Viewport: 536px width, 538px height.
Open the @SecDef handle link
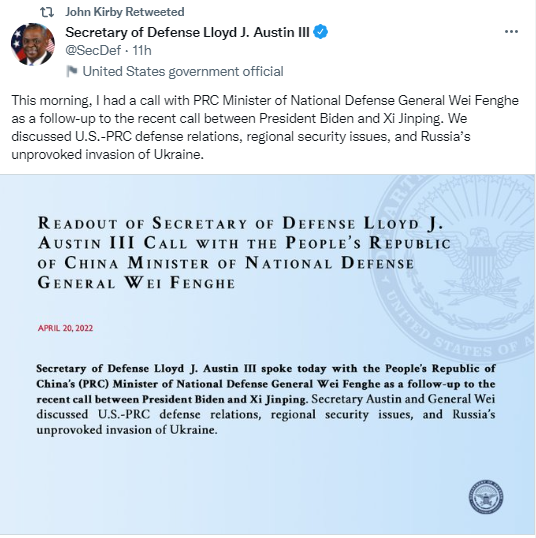[93, 50]
